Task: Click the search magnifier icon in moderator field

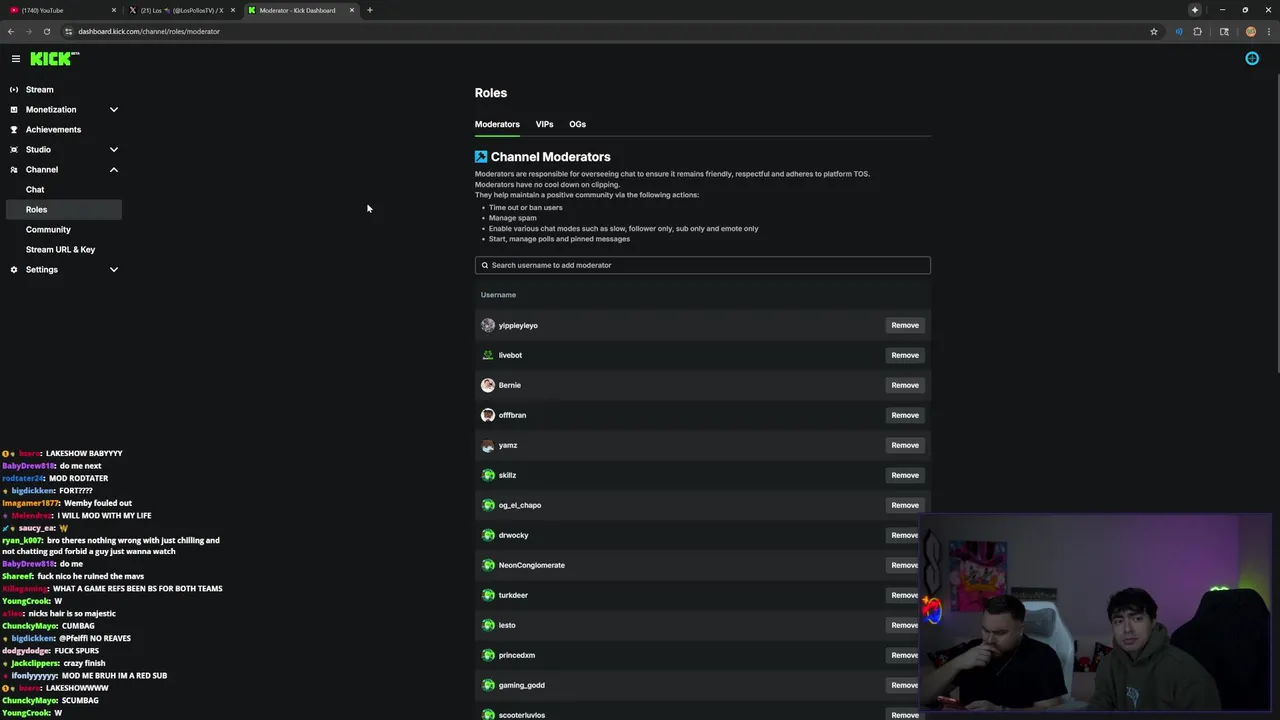Action: tap(485, 265)
